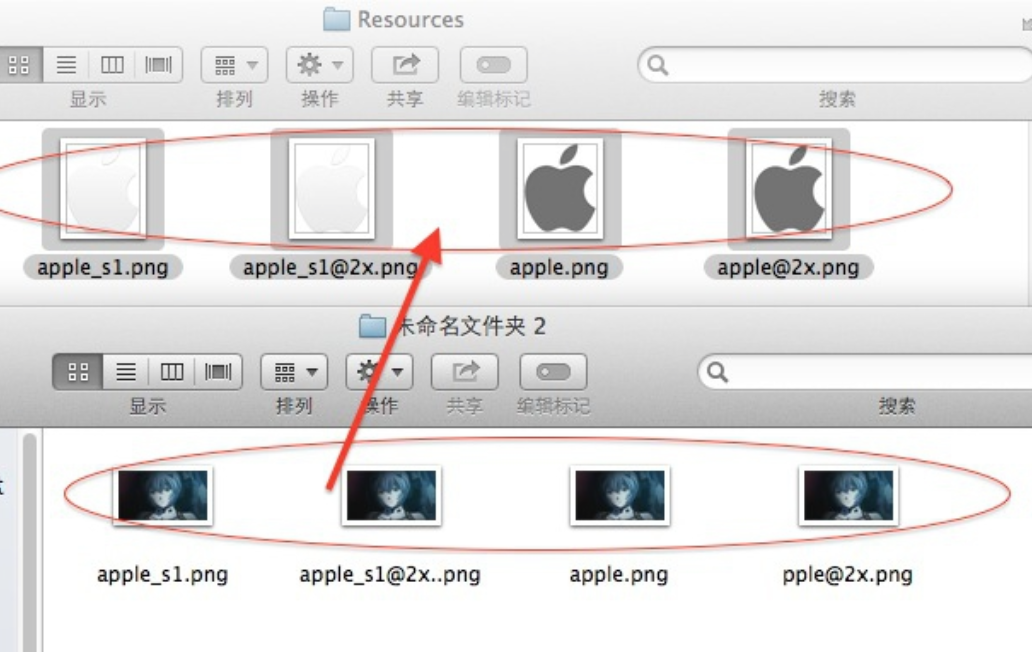Click the apple.png filename label in Resources
1032x652 pixels.
point(559,268)
